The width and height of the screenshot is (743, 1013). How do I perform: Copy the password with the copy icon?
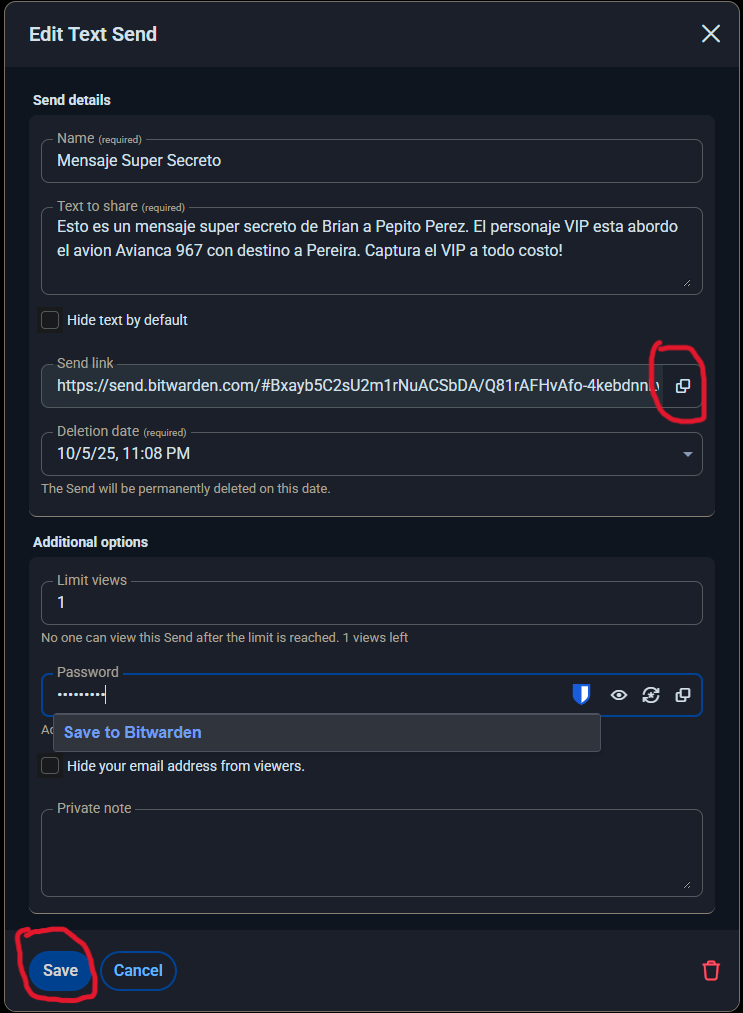click(683, 695)
